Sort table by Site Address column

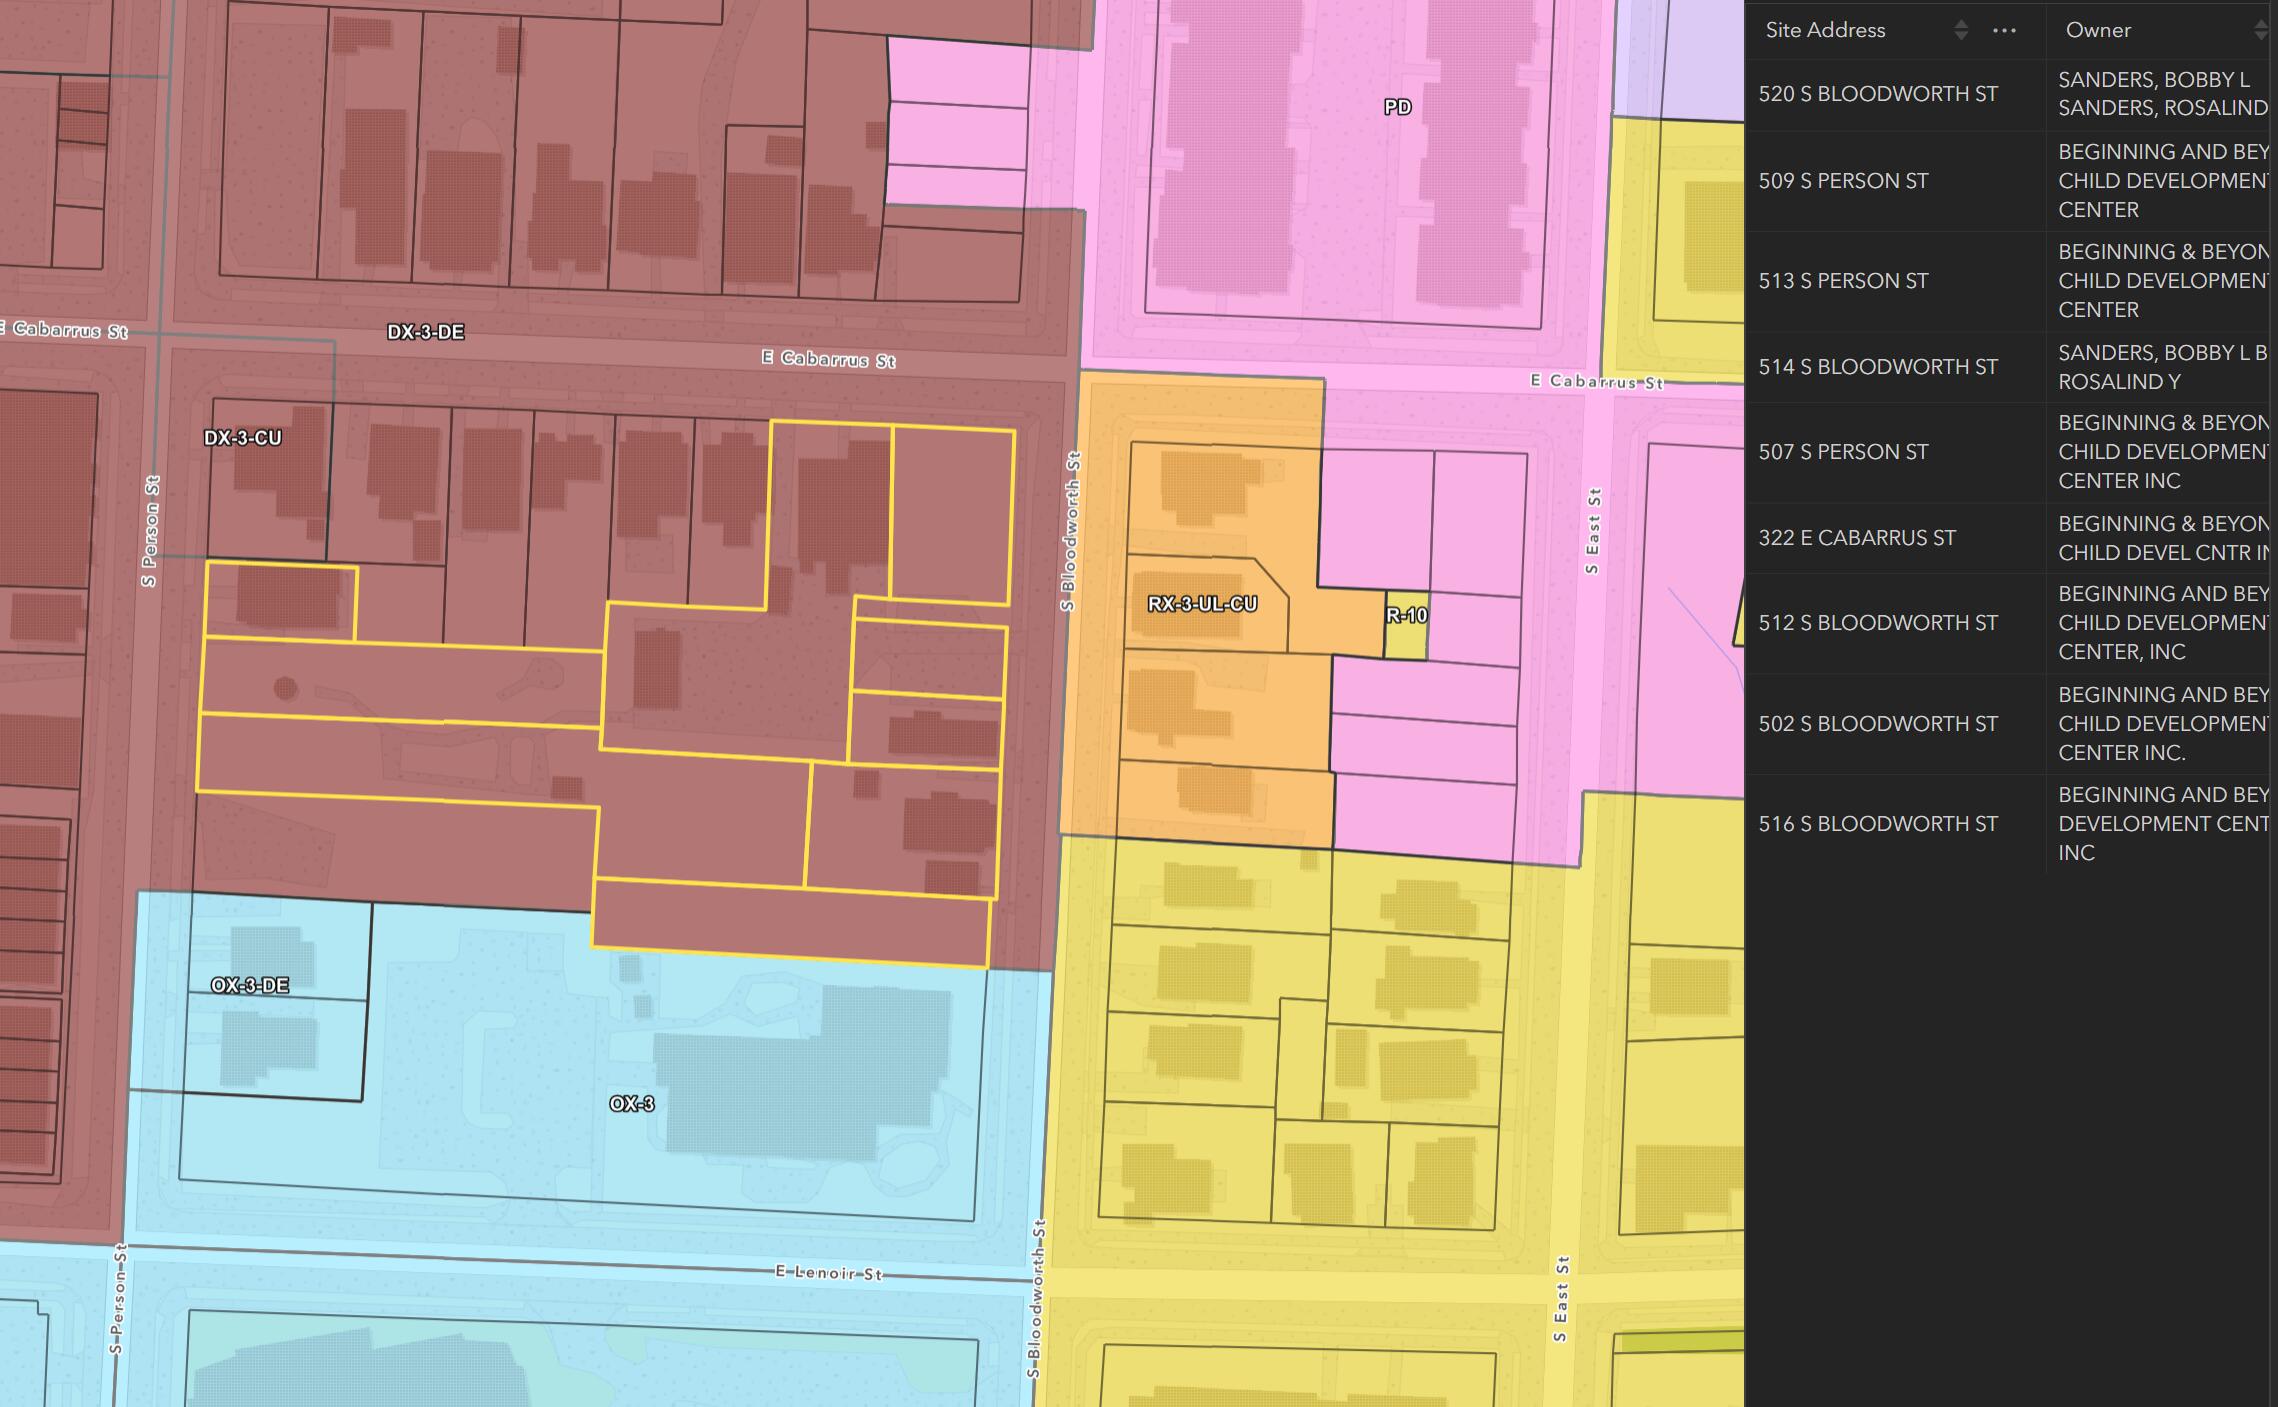(x=1960, y=30)
